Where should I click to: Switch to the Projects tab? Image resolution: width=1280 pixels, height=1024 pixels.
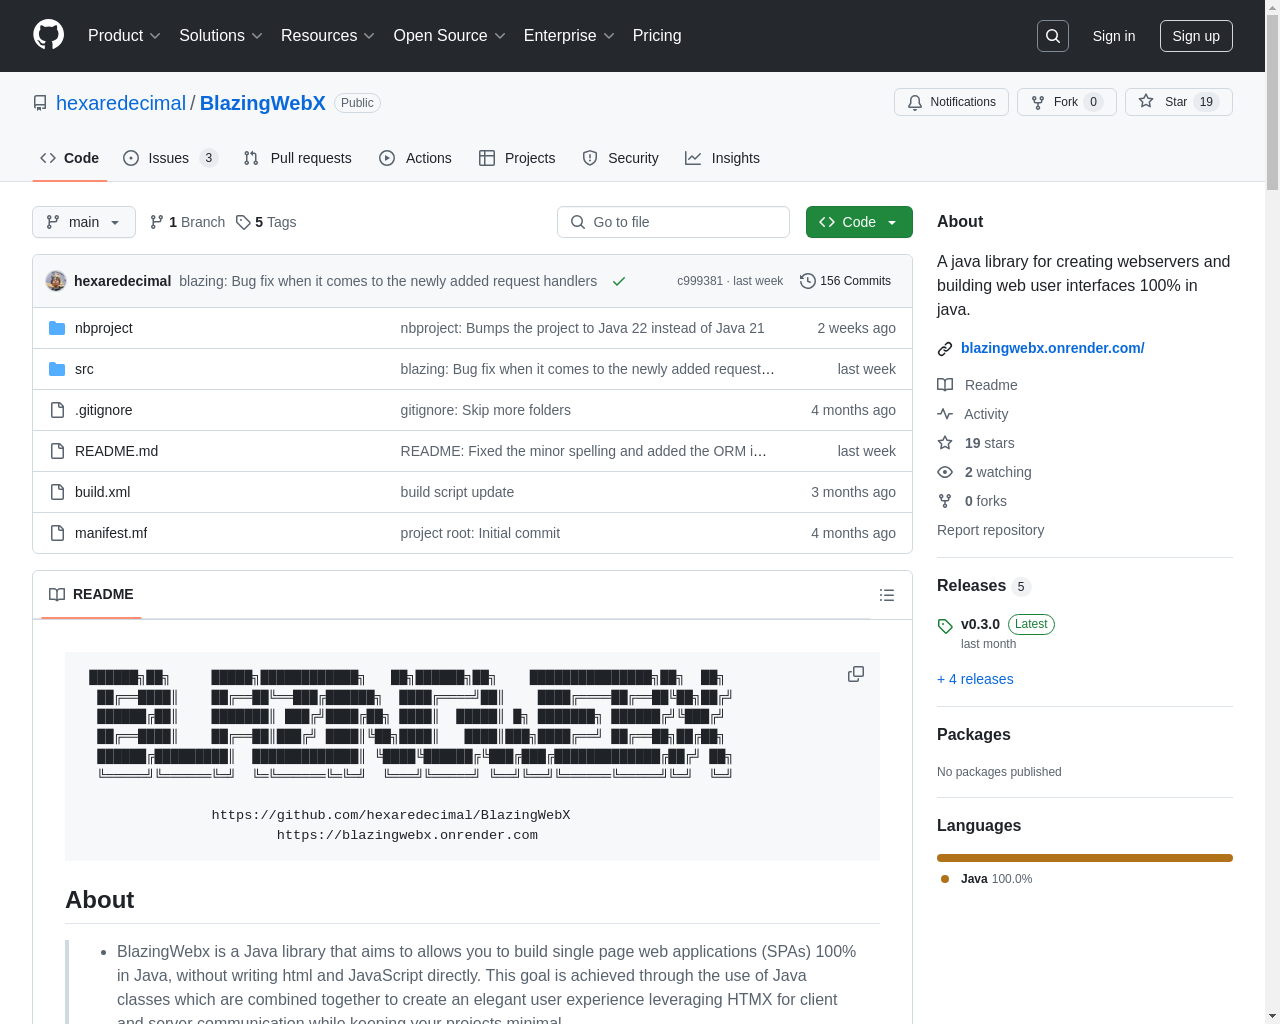coord(517,158)
